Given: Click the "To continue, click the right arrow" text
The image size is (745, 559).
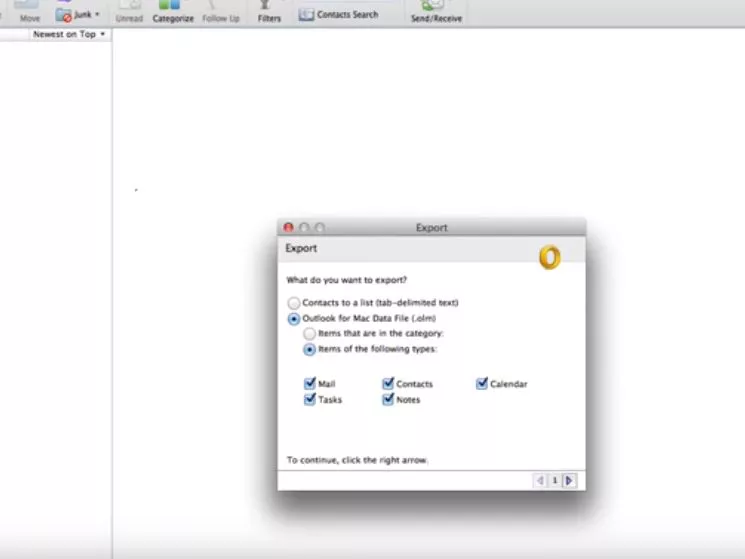Looking at the screenshot, I should (x=357, y=460).
